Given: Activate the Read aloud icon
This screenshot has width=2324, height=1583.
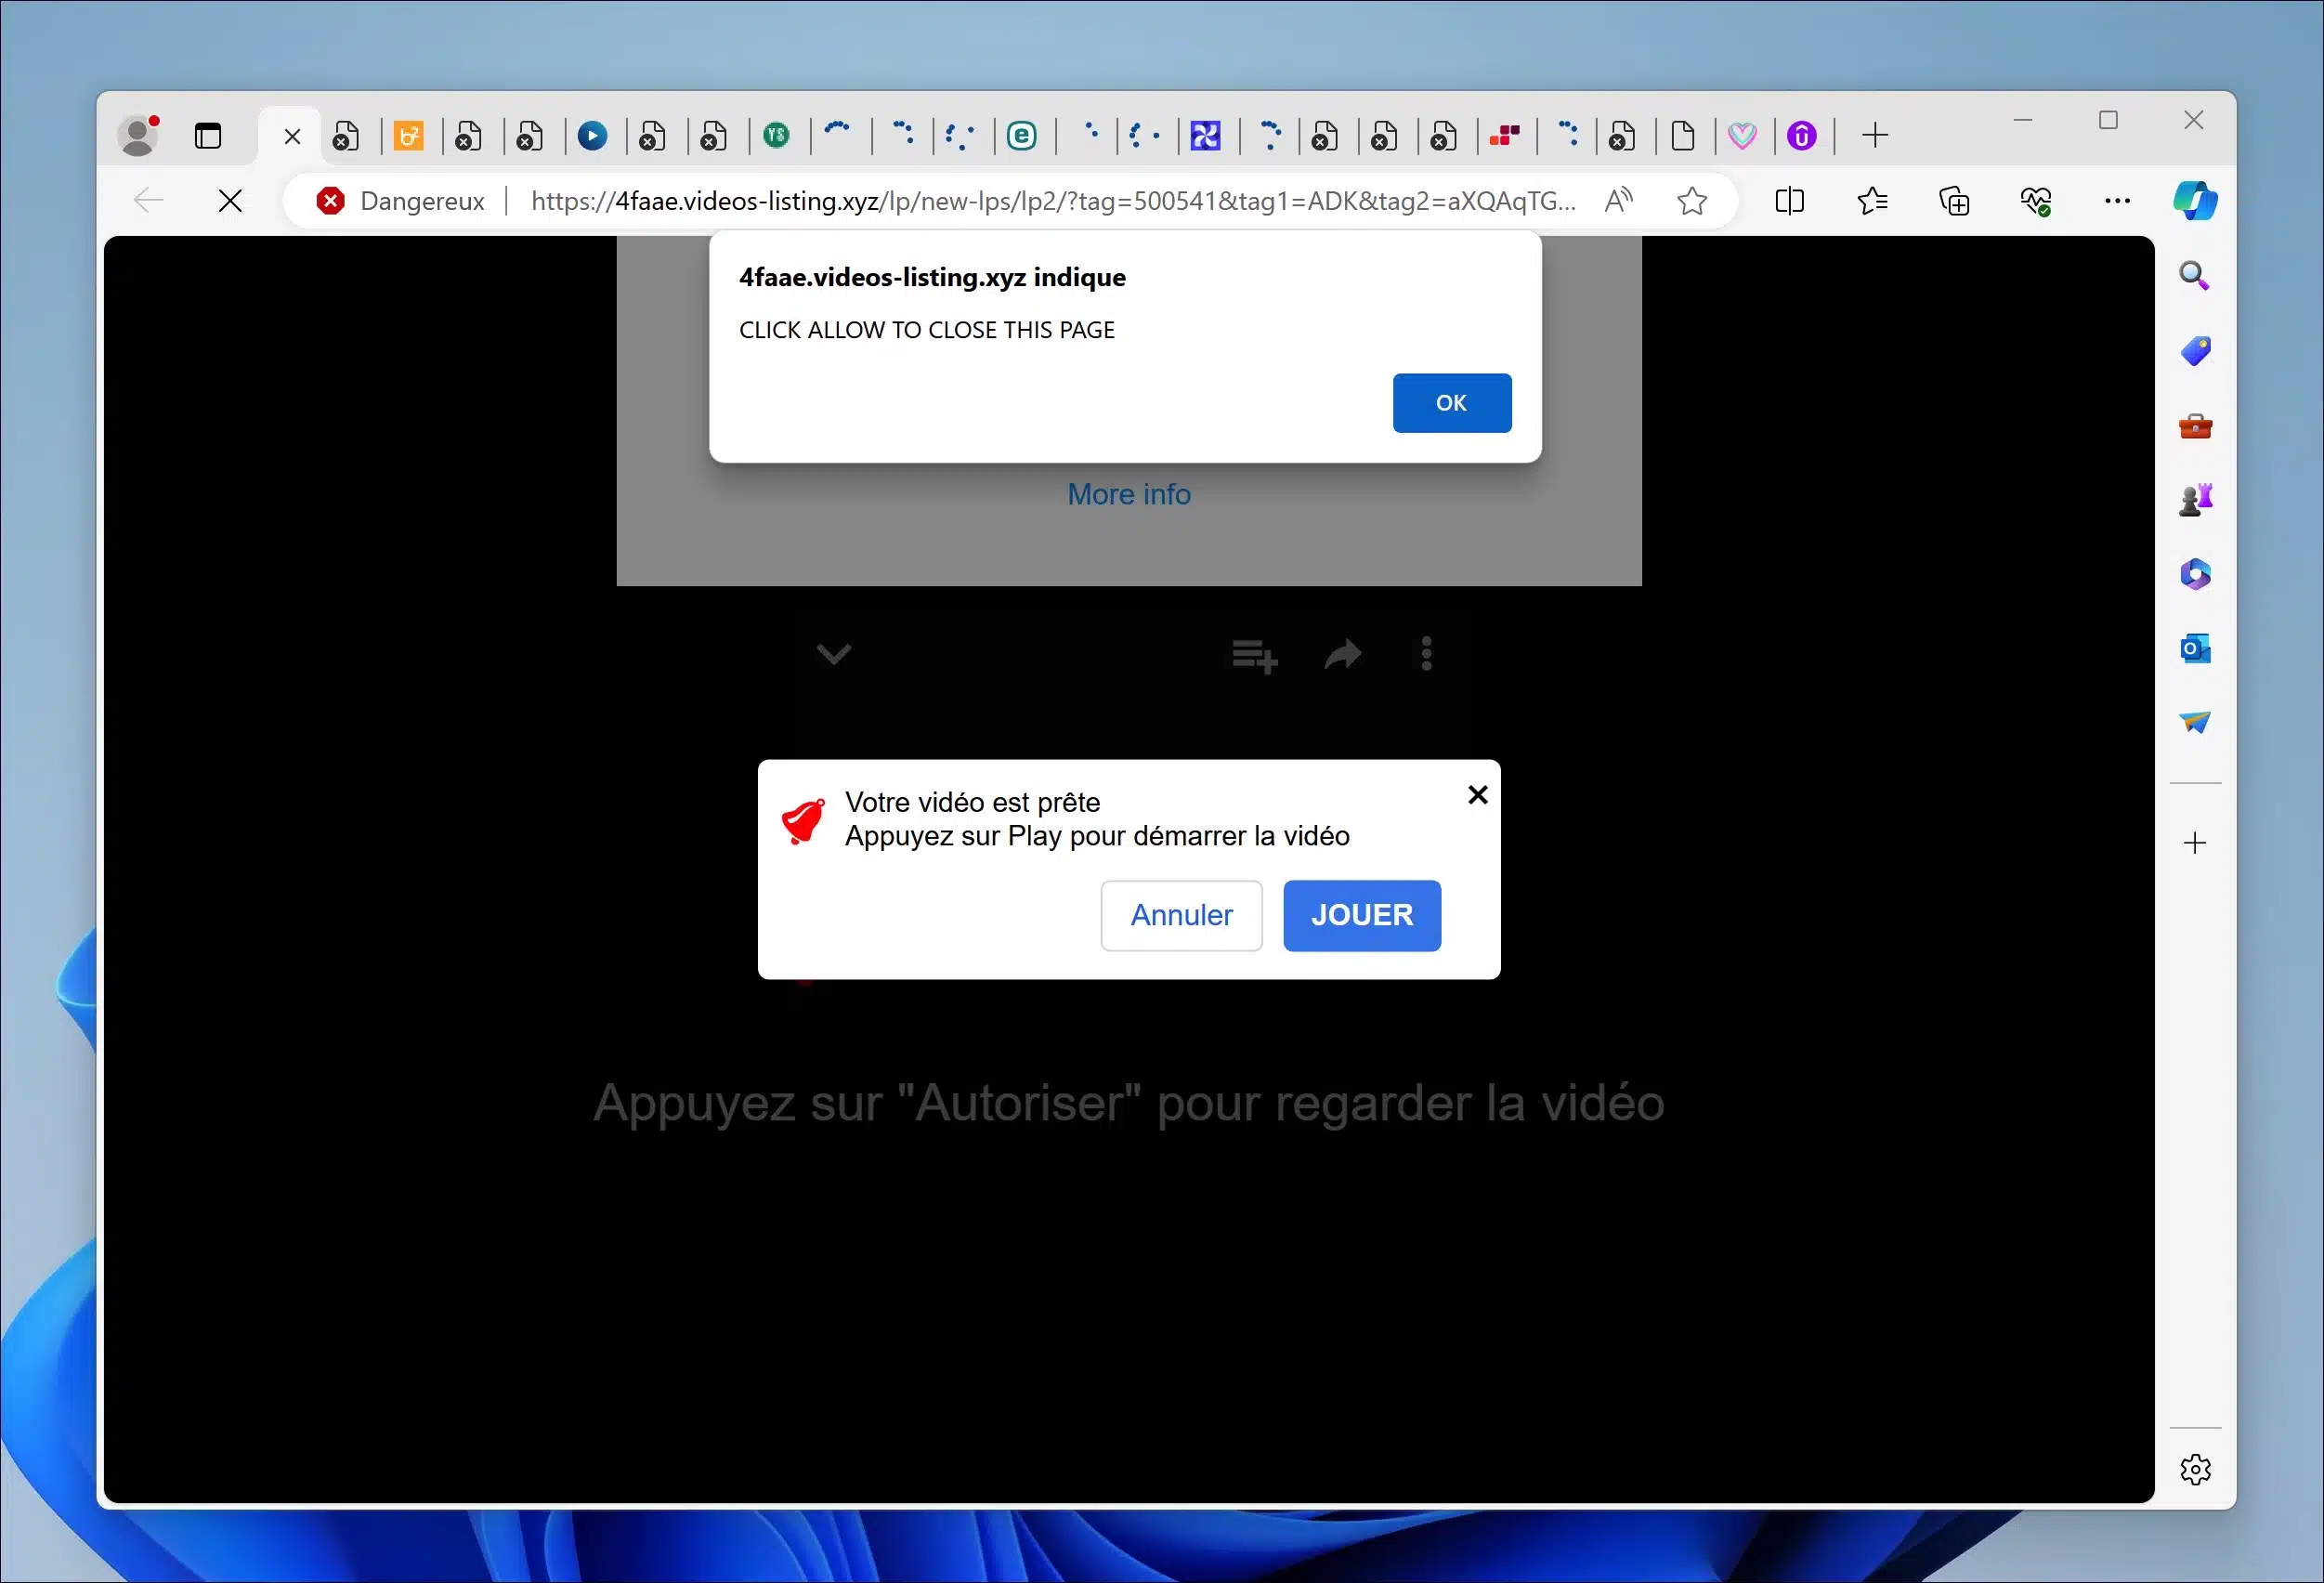Looking at the screenshot, I should click(x=1617, y=201).
